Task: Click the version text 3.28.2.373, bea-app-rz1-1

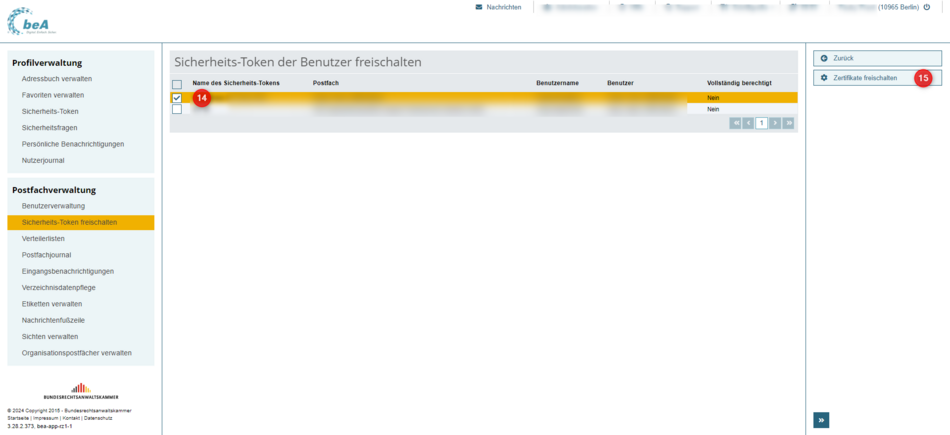Action: click(39, 426)
